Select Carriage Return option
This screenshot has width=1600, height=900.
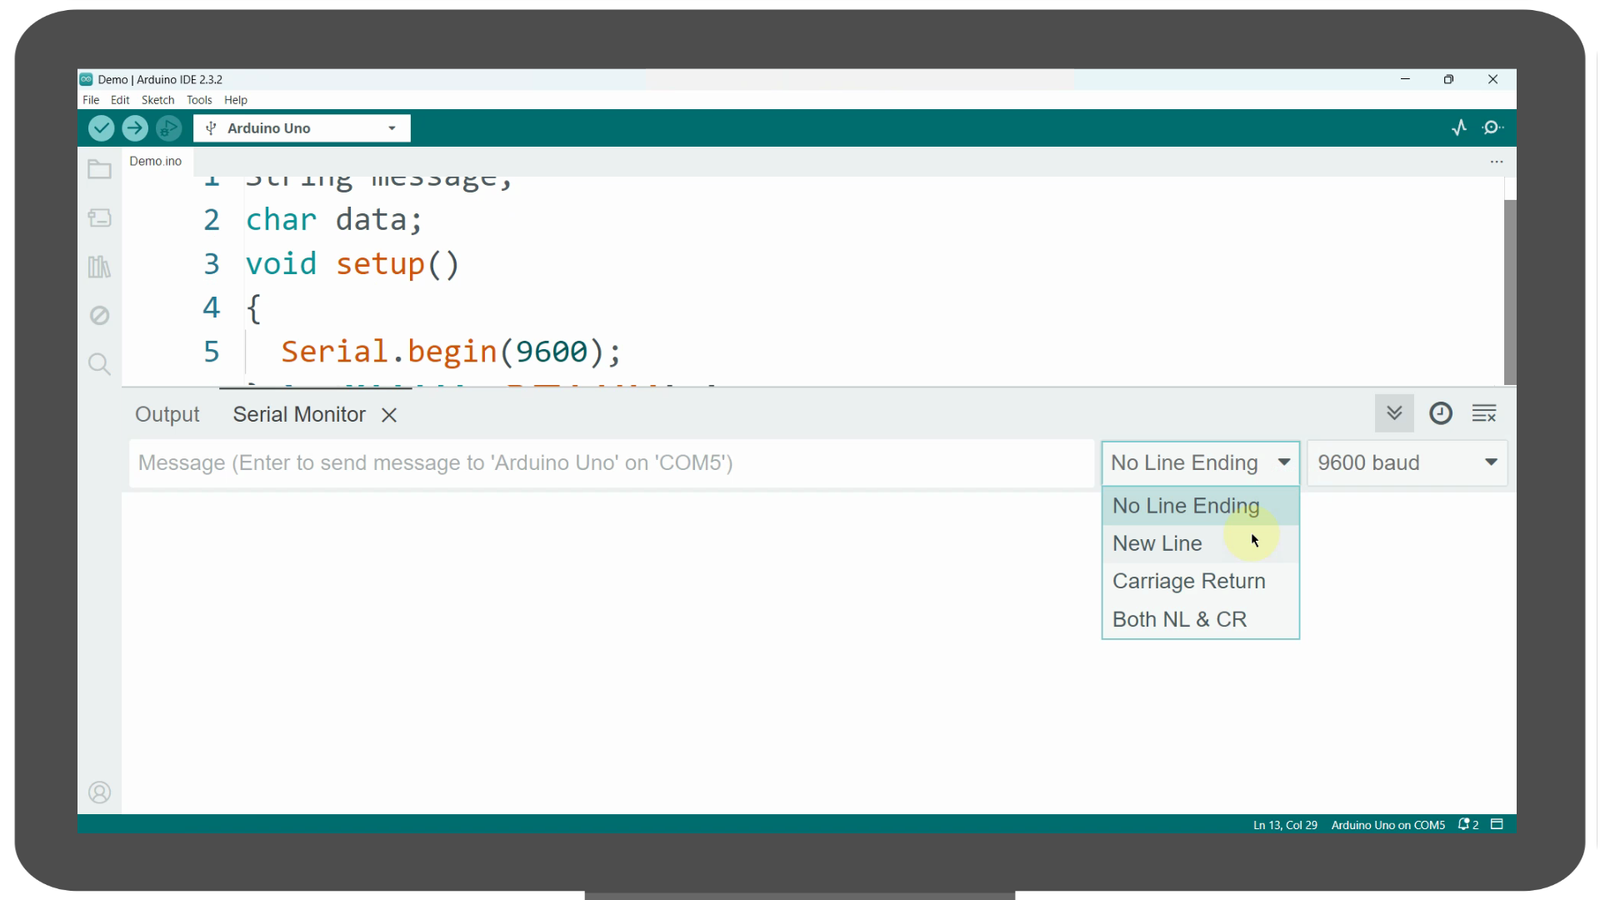tap(1200, 581)
